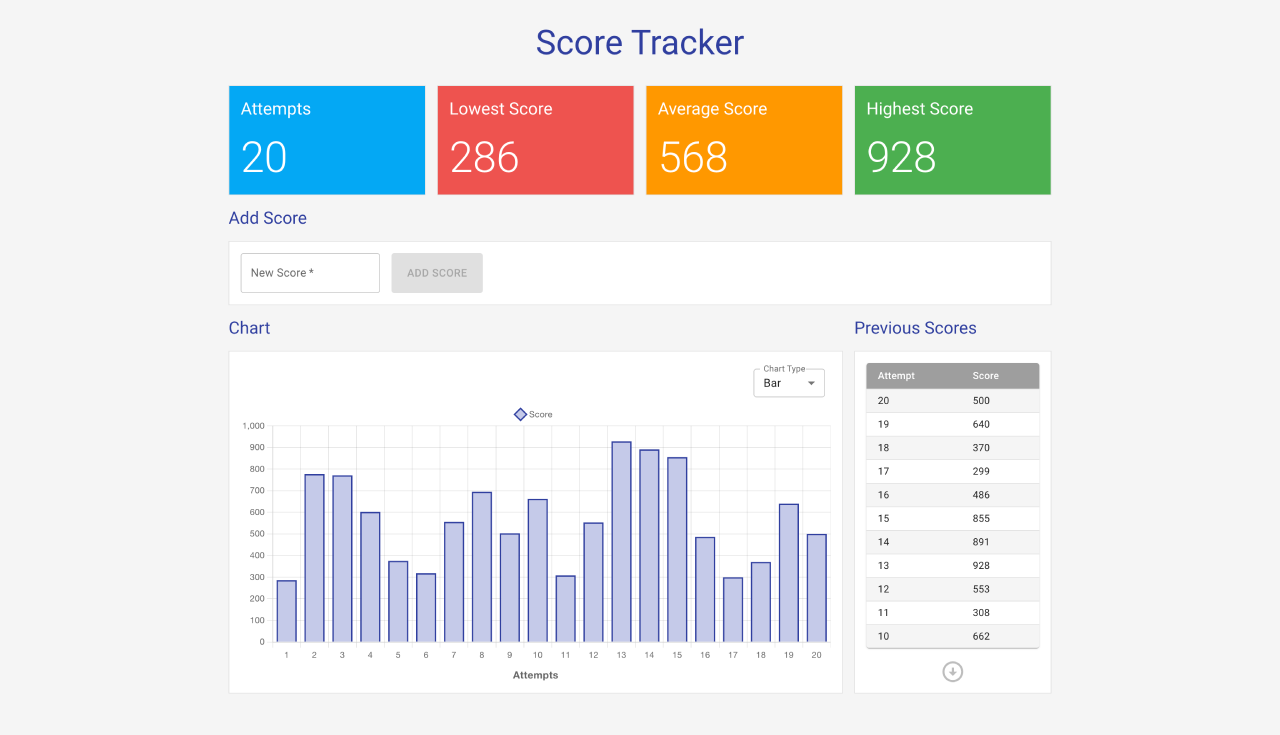Select the Highest Score green card
The width and height of the screenshot is (1280, 735).
click(952, 140)
